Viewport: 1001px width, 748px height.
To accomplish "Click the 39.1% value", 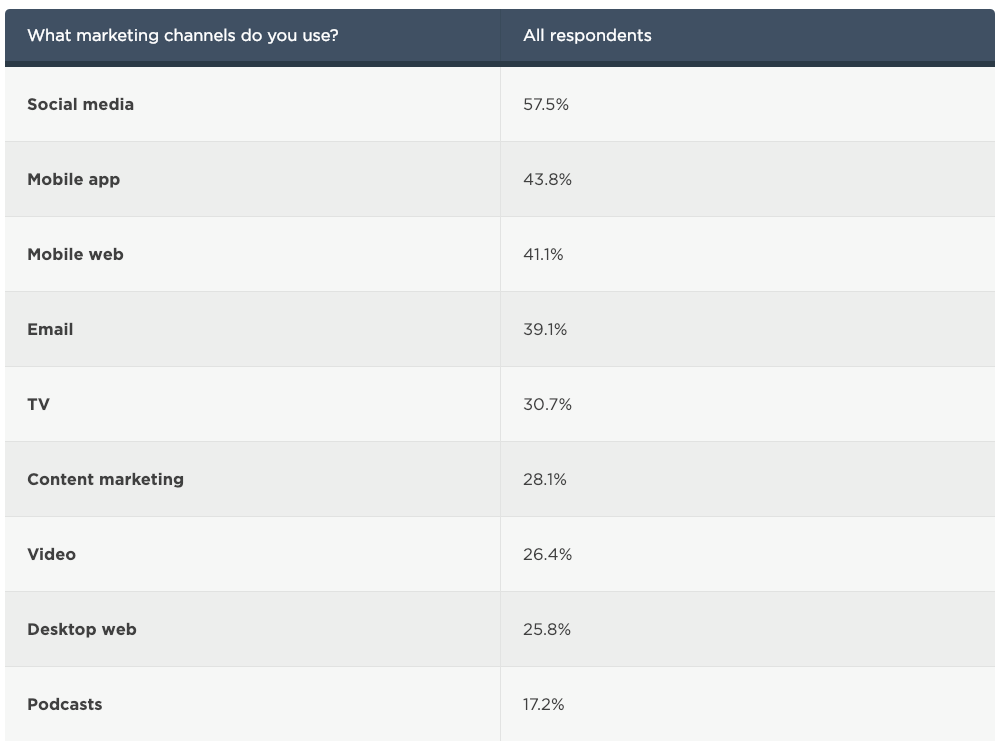I will point(545,329).
